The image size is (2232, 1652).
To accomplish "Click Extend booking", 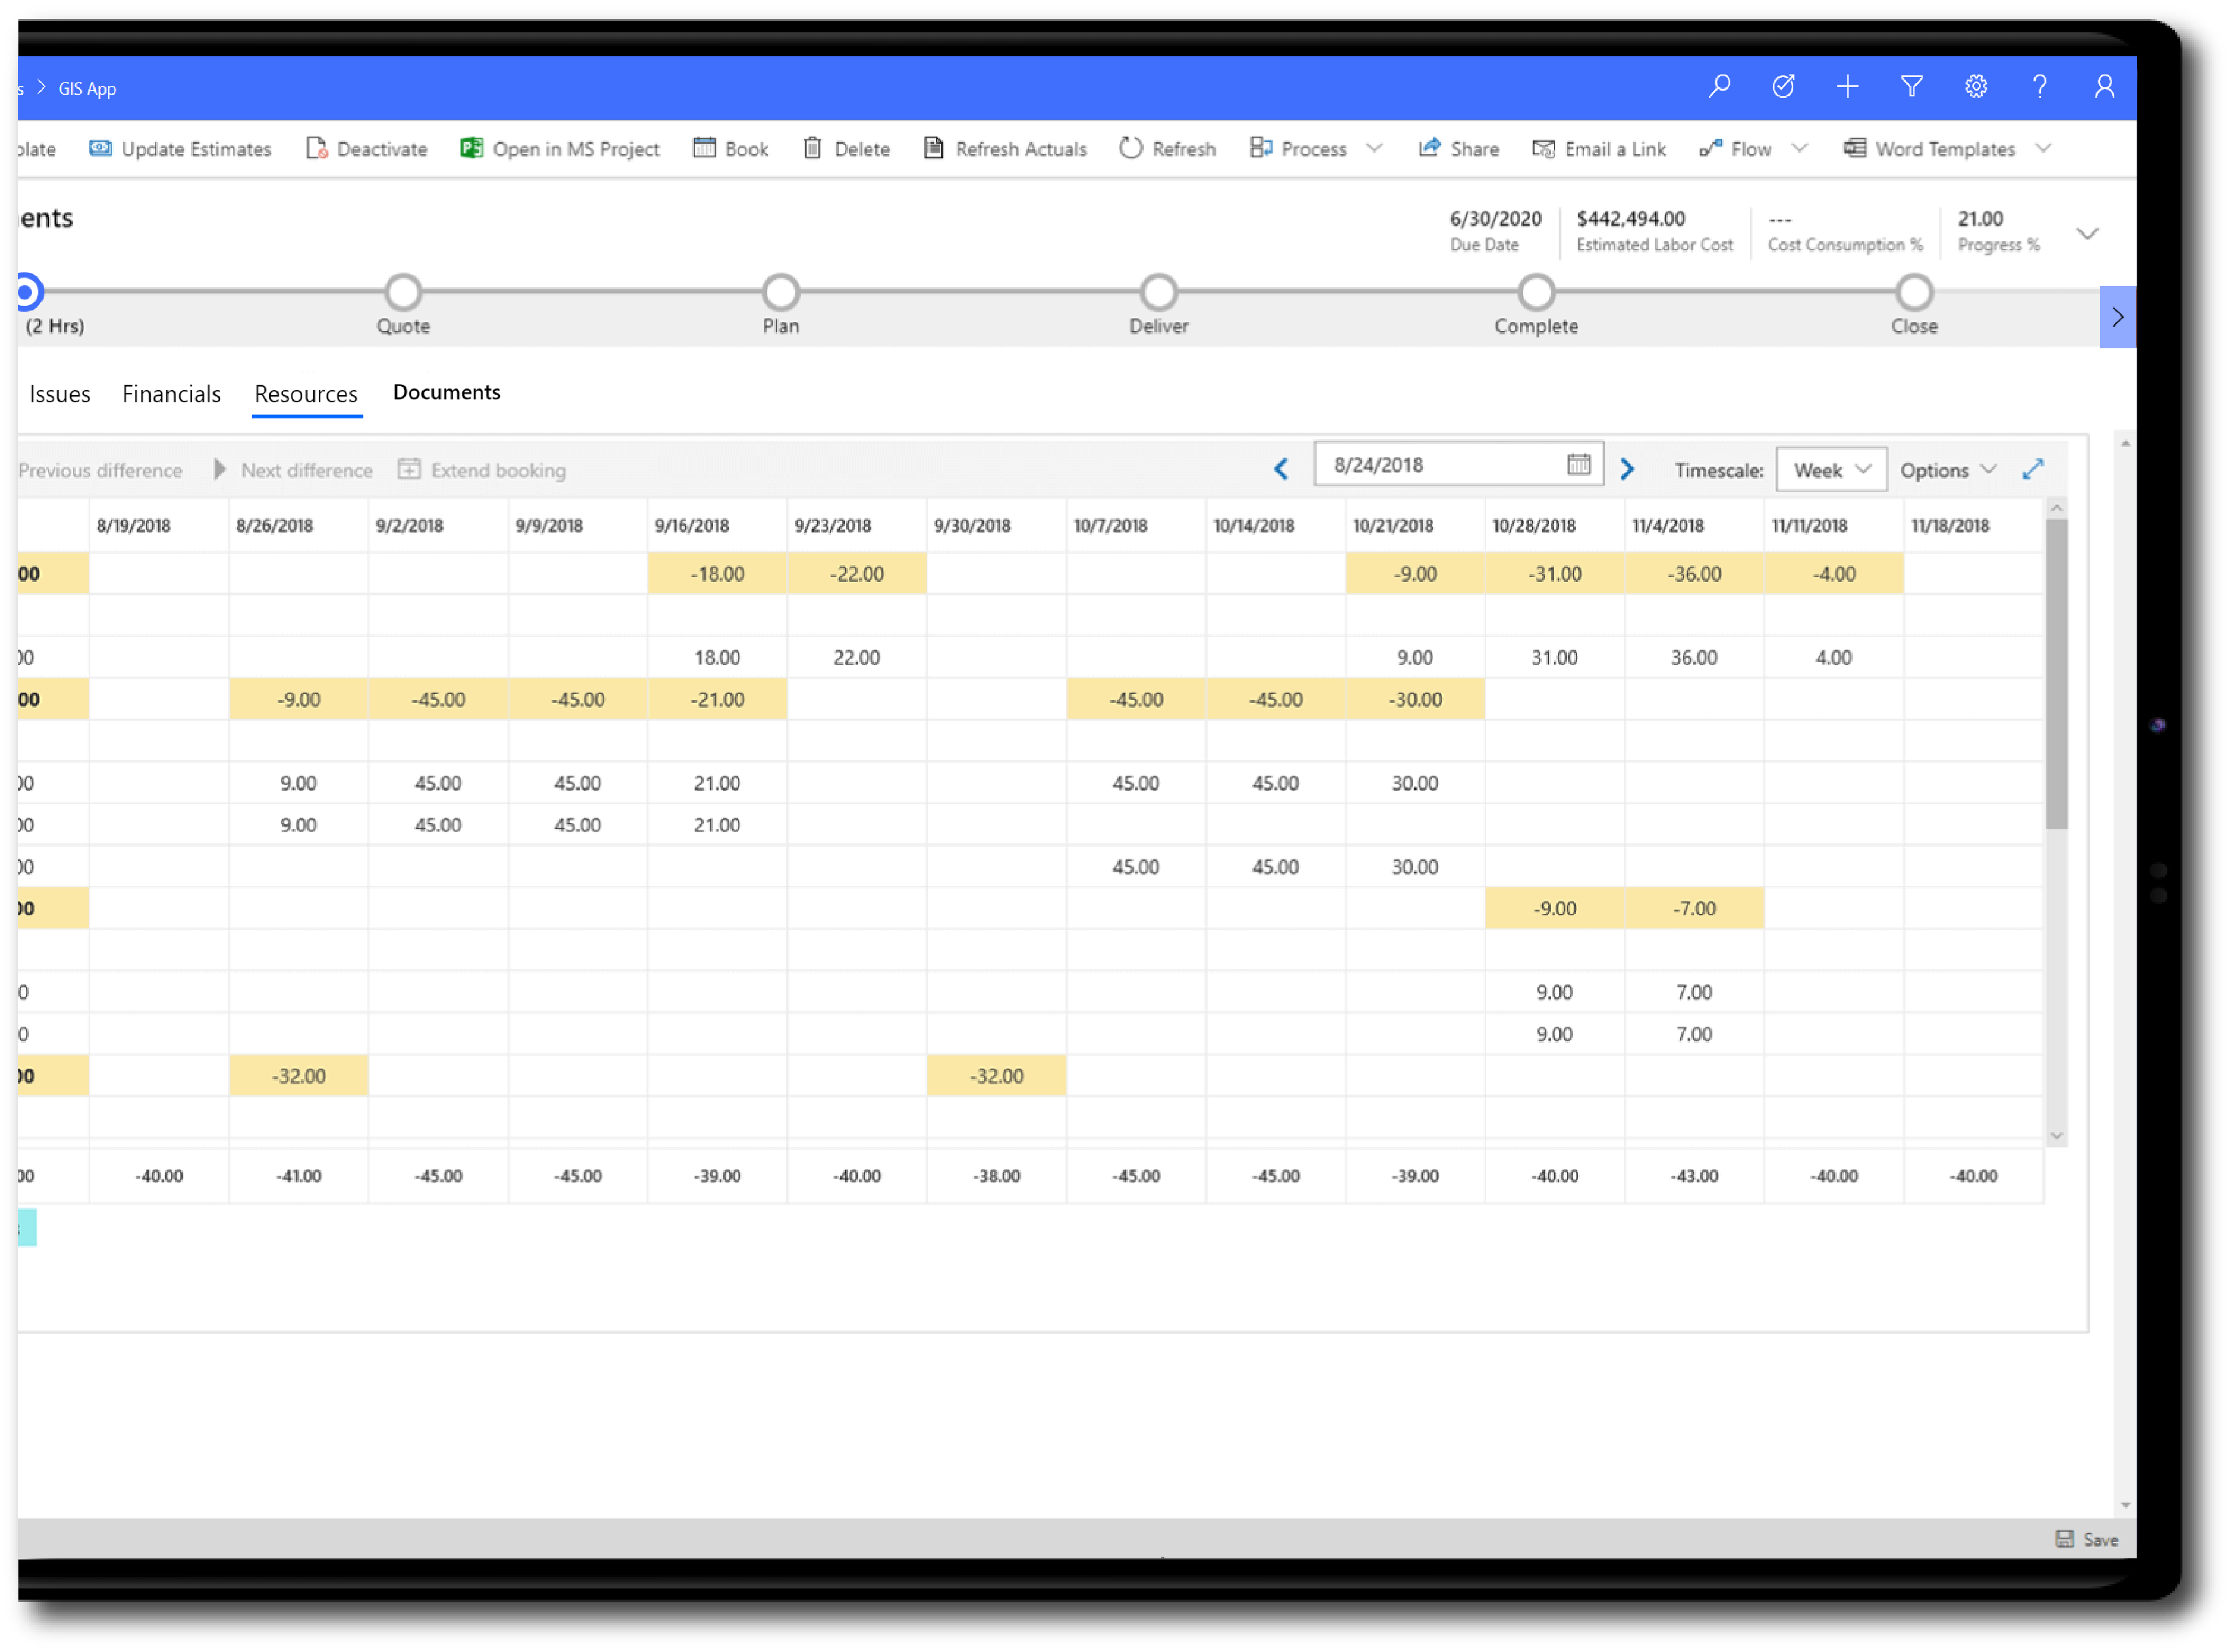I will coord(482,469).
